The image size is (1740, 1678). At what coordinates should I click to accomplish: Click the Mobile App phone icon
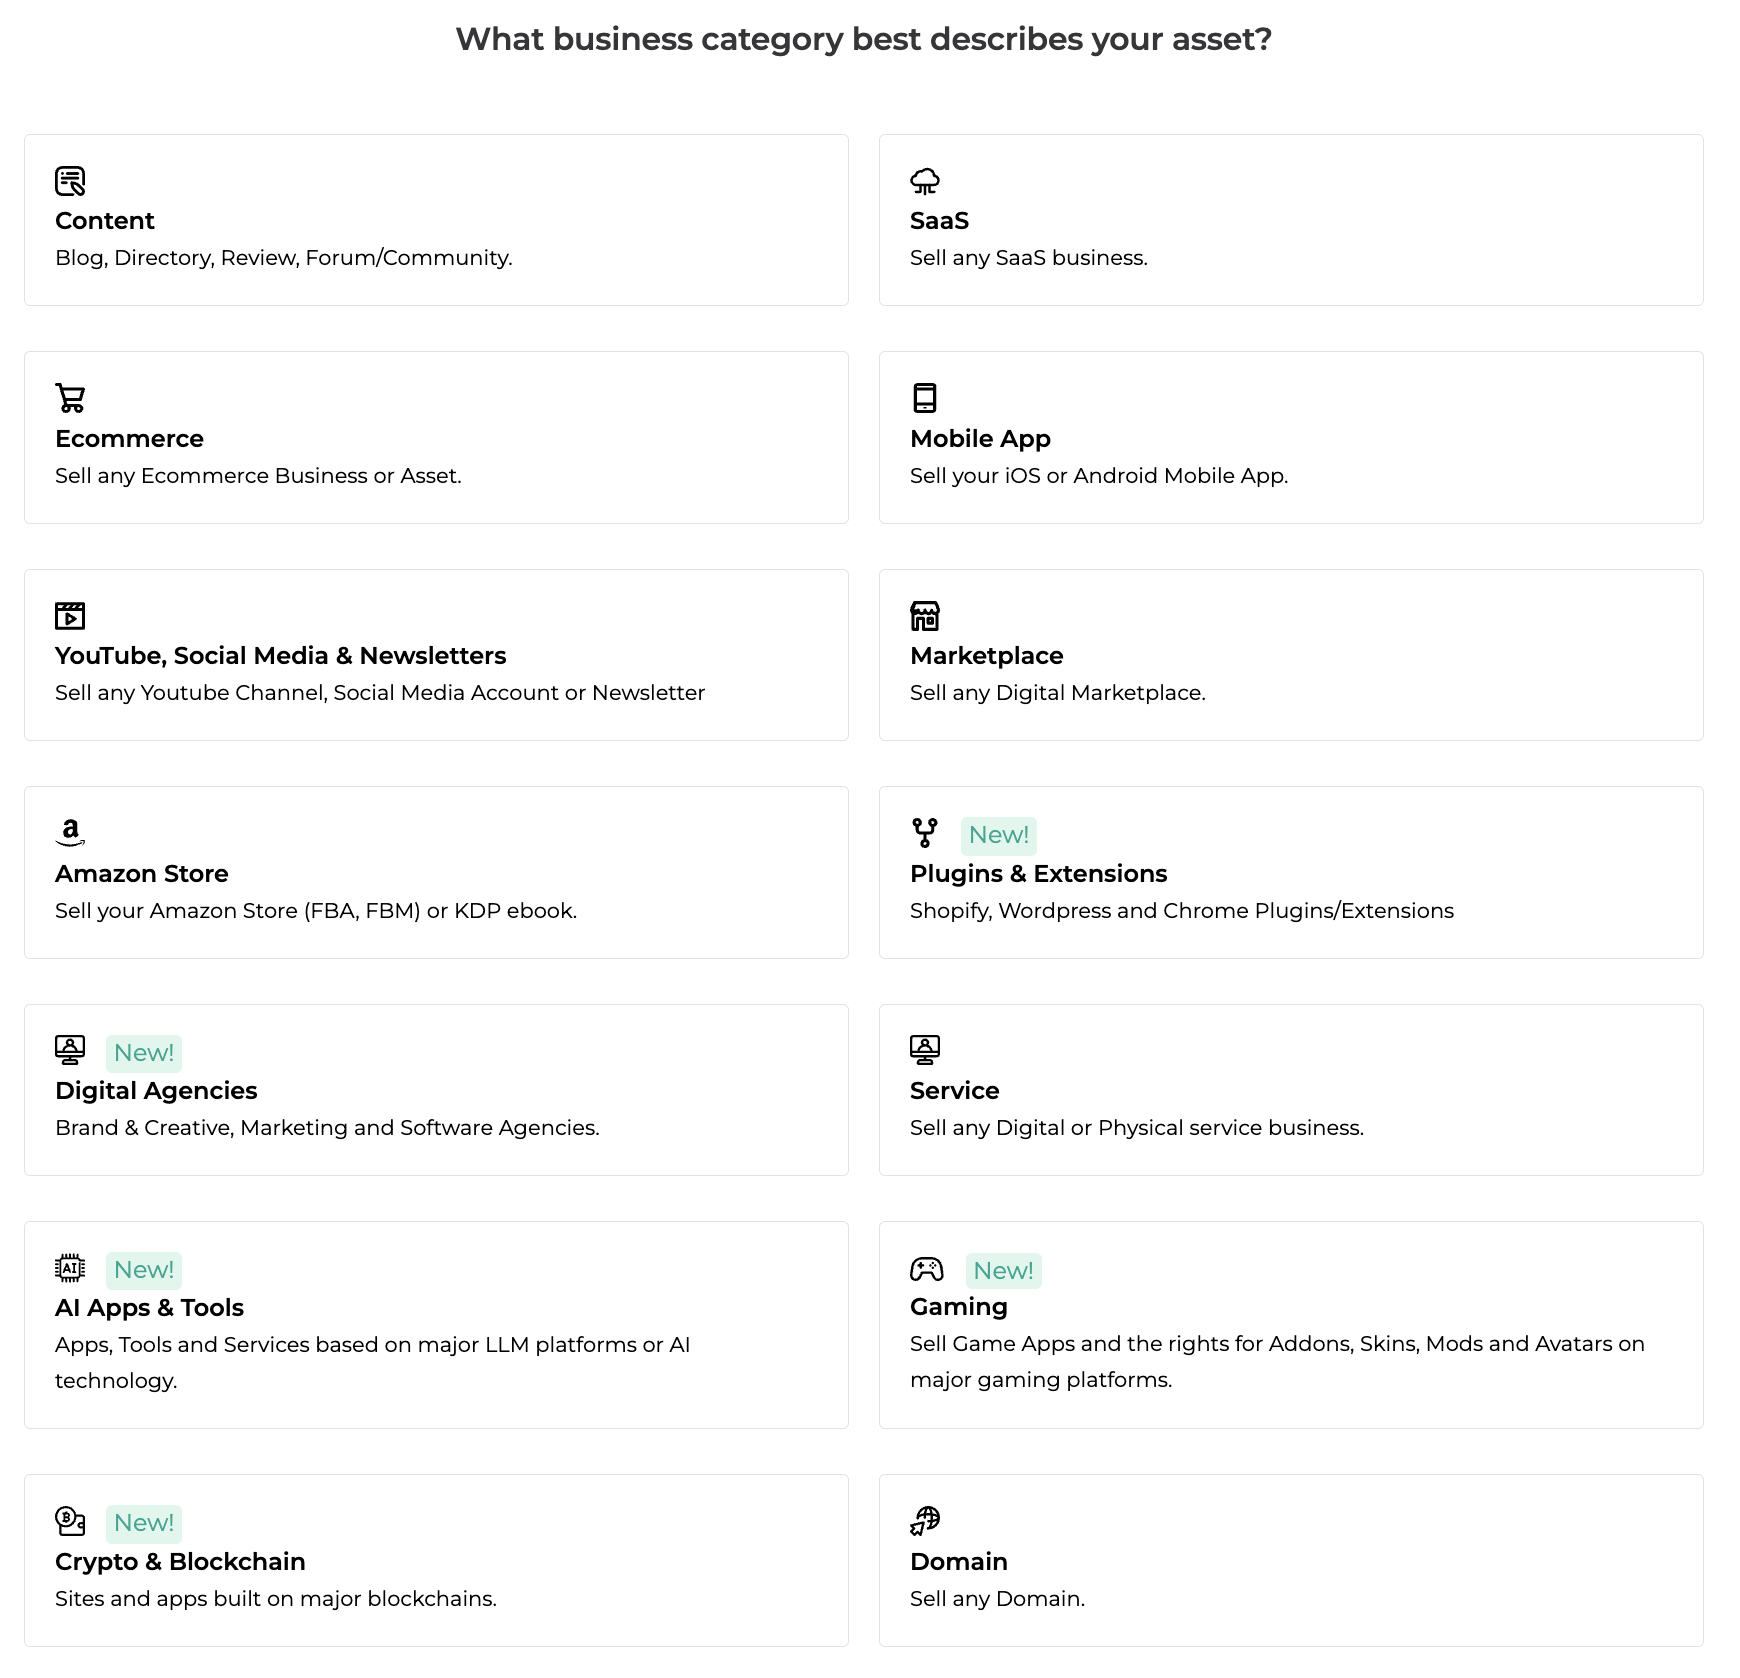[925, 398]
